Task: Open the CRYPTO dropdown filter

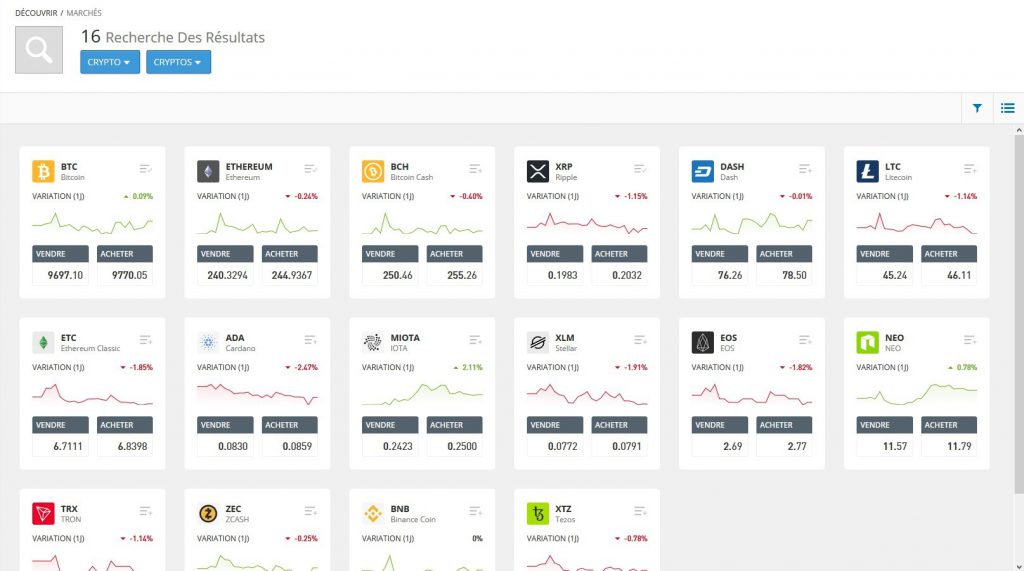Action: [110, 62]
